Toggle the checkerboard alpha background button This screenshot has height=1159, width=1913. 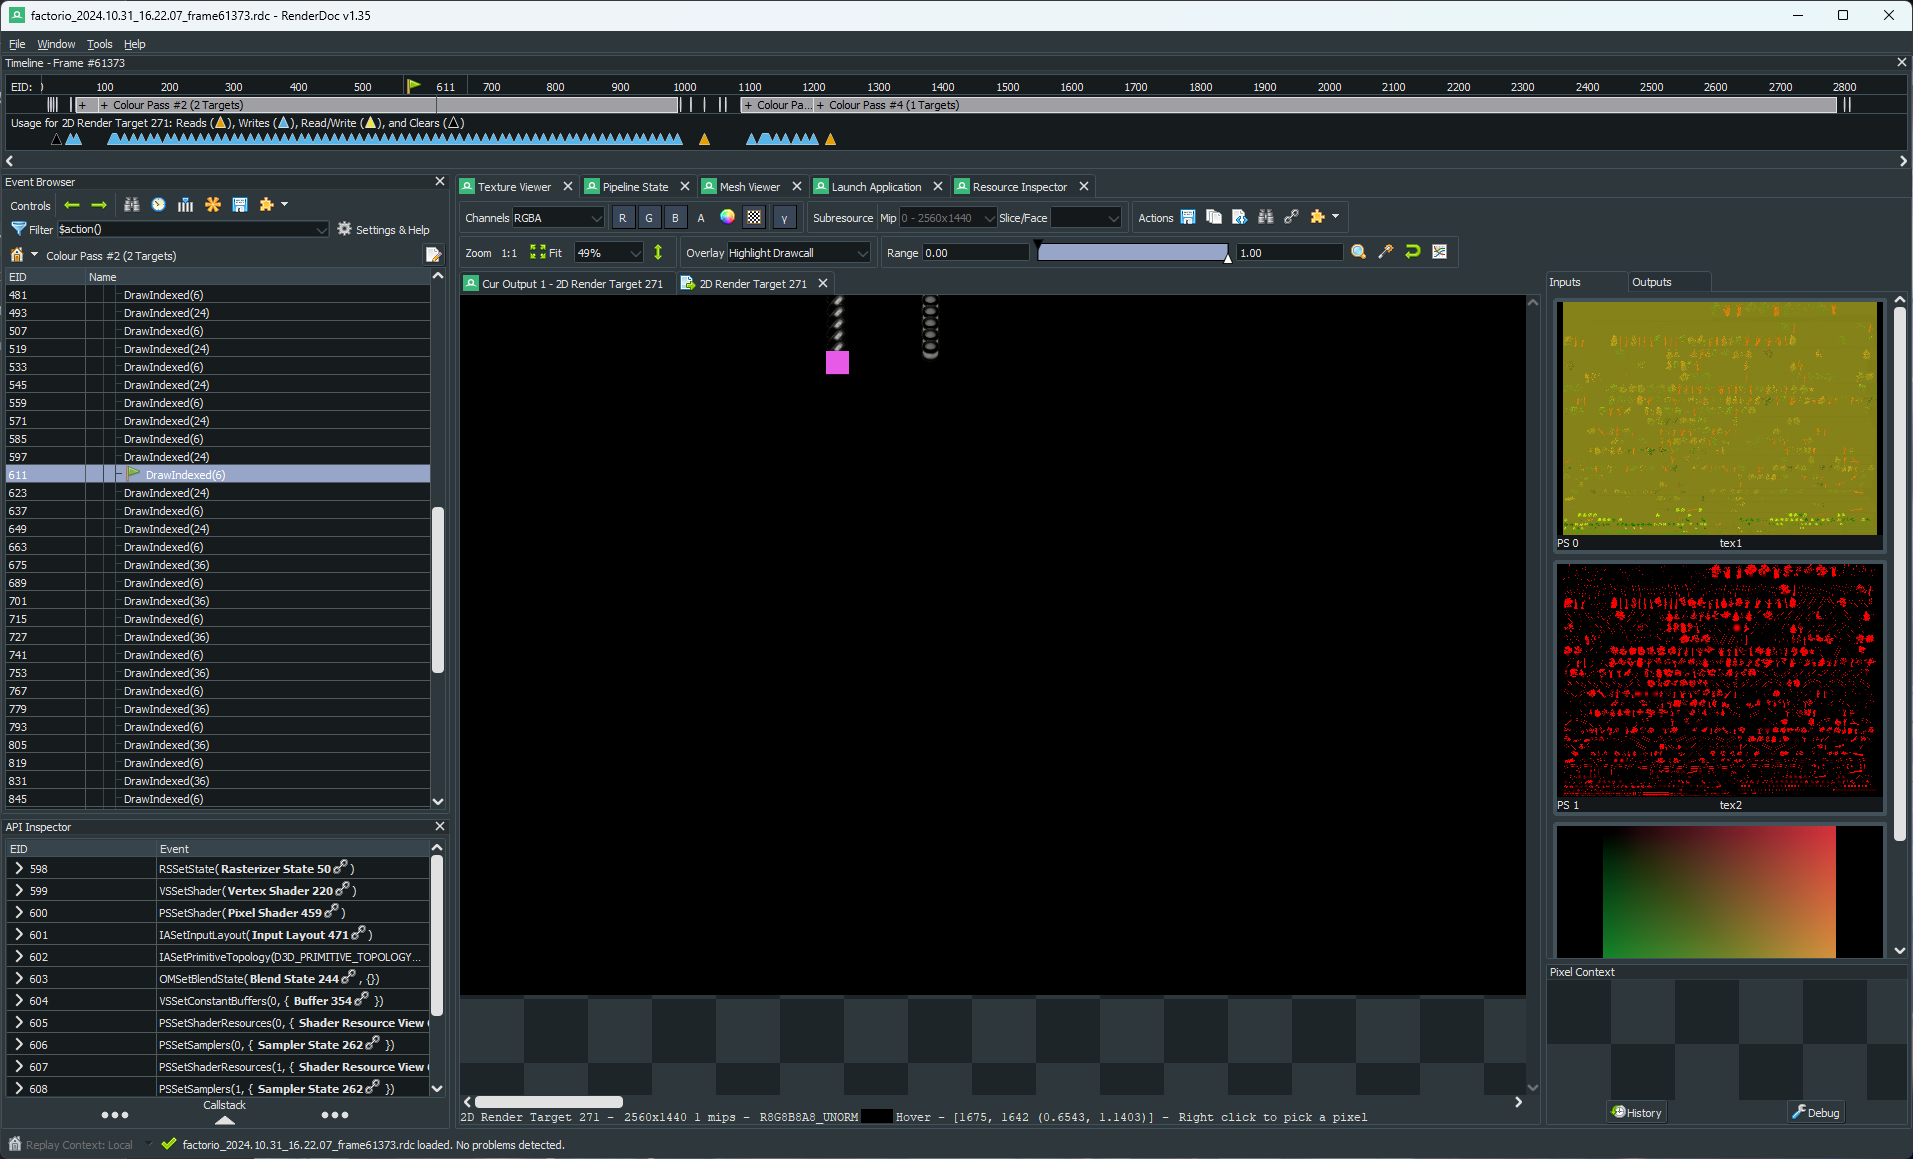tap(754, 218)
